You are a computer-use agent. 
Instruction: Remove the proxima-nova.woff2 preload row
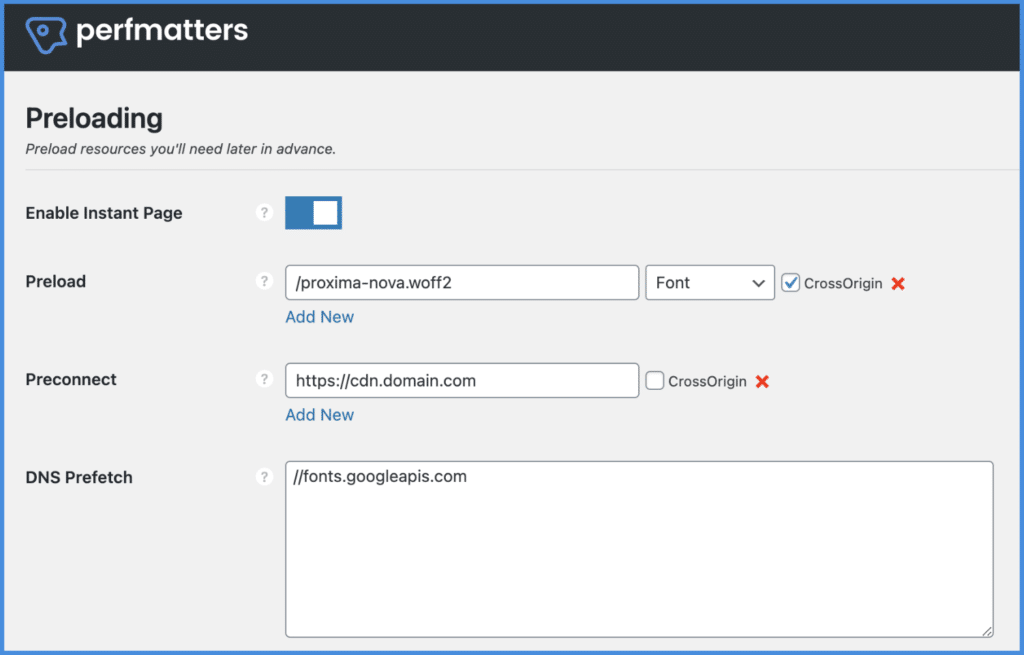[x=898, y=283]
